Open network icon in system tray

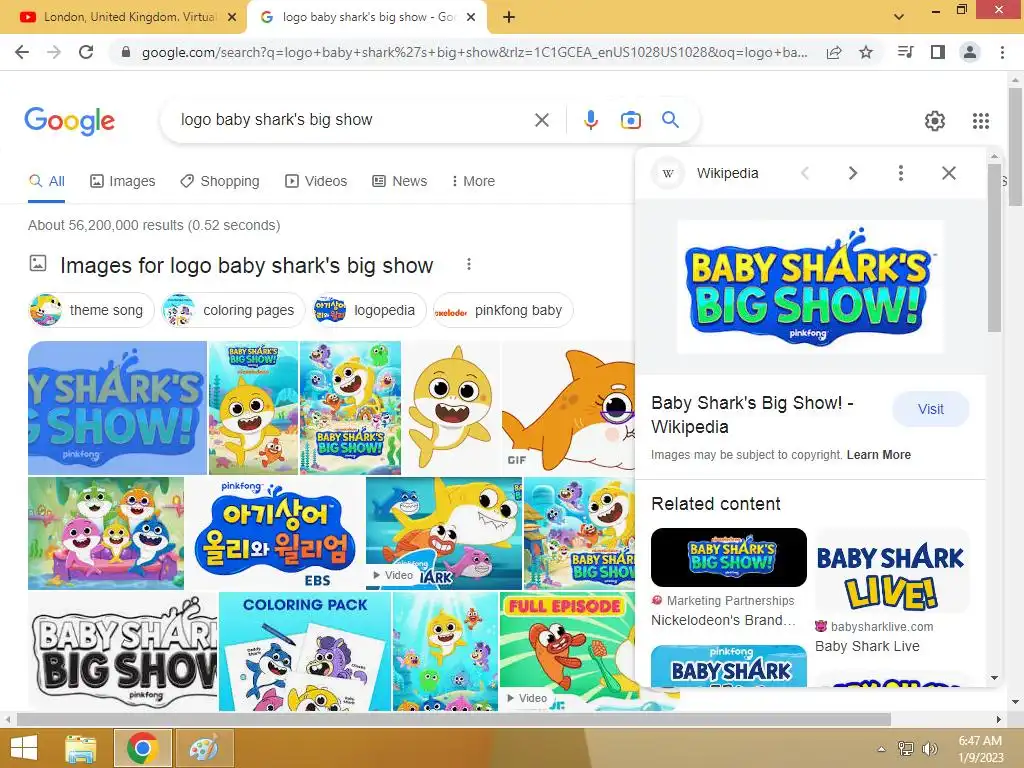point(906,748)
